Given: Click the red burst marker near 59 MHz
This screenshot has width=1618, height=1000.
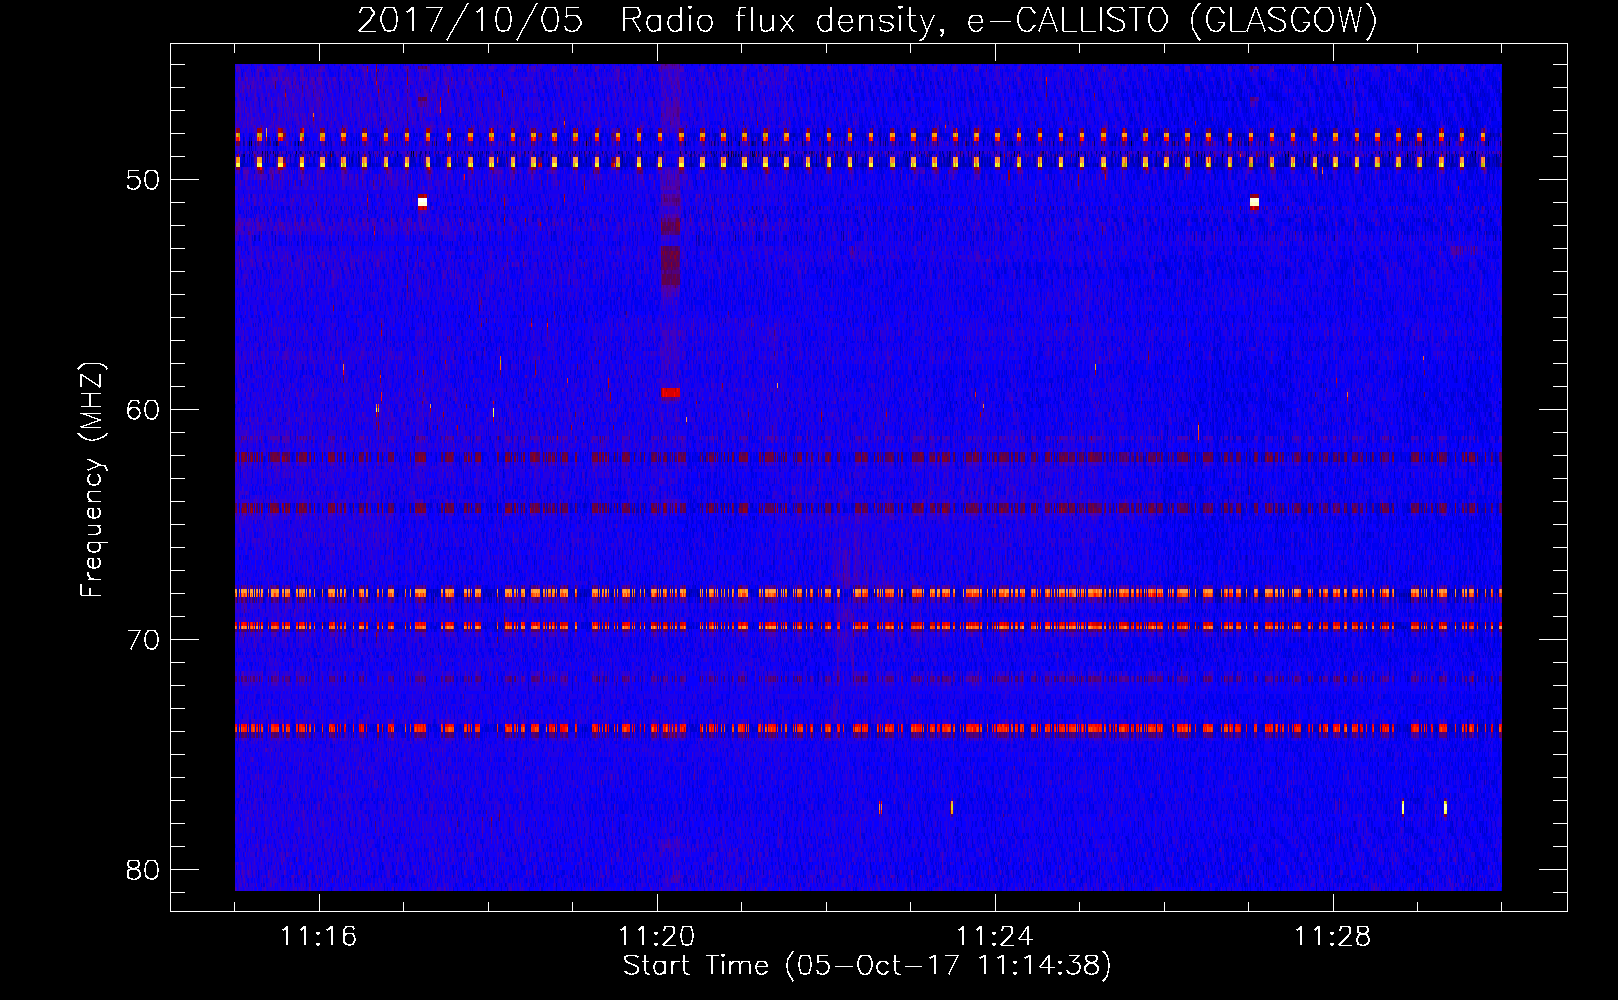Looking at the screenshot, I should click(670, 393).
